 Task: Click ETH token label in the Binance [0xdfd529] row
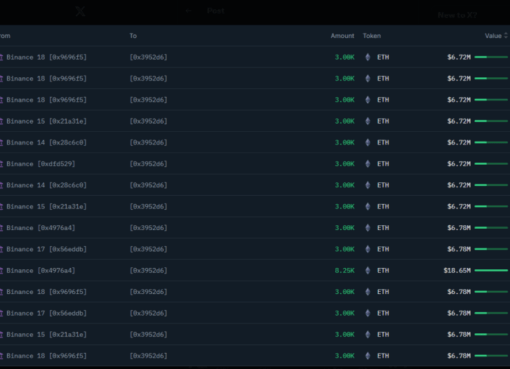pos(383,164)
